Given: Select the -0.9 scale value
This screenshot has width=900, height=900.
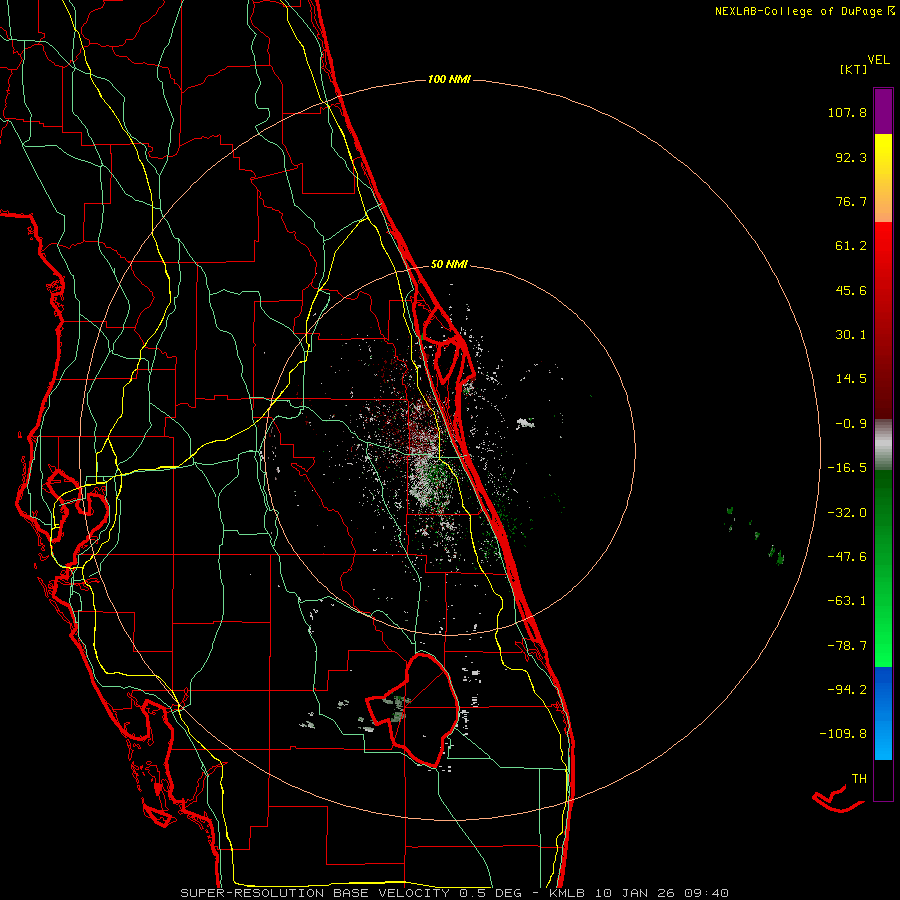Looking at the screenshot, I should click(851, 424).
